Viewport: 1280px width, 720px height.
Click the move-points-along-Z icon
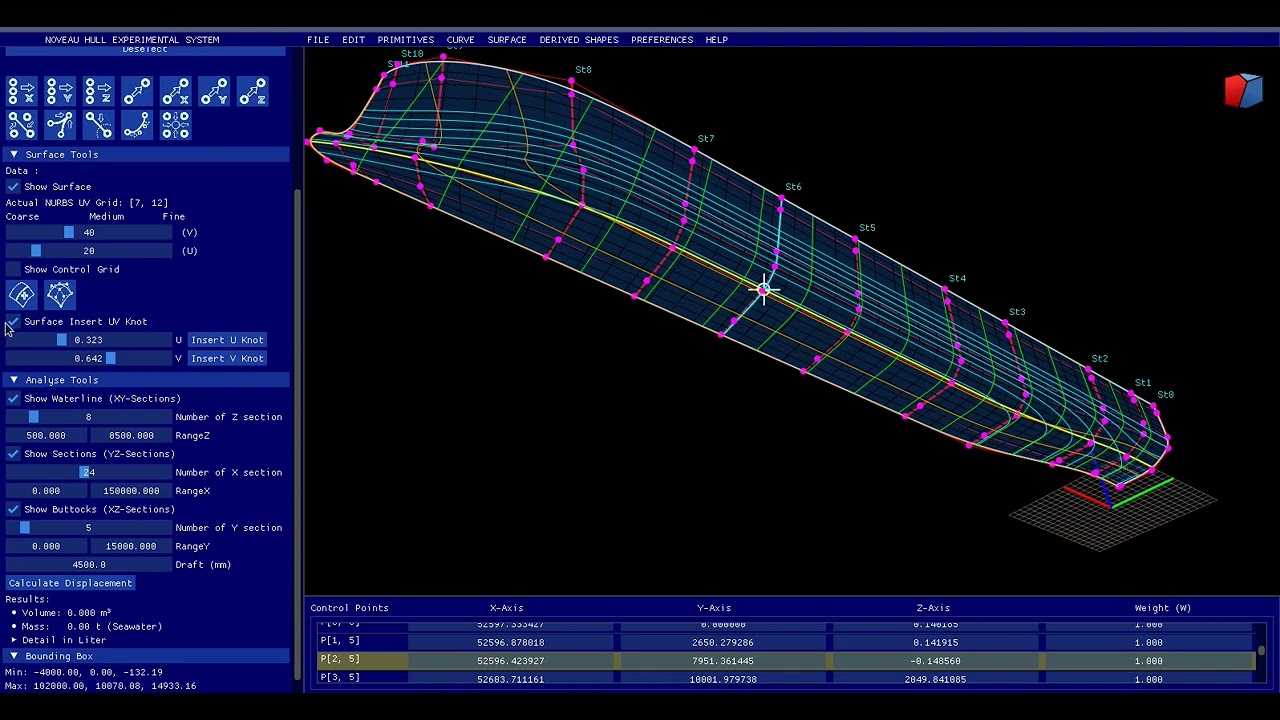[98, 92]
